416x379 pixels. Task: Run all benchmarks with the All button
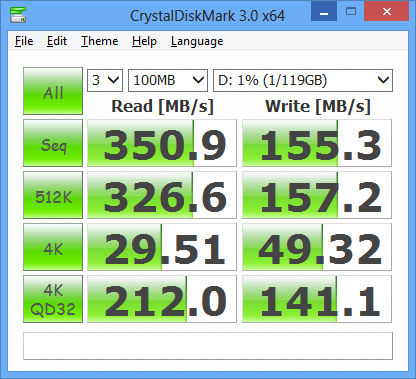click(53, 91)
